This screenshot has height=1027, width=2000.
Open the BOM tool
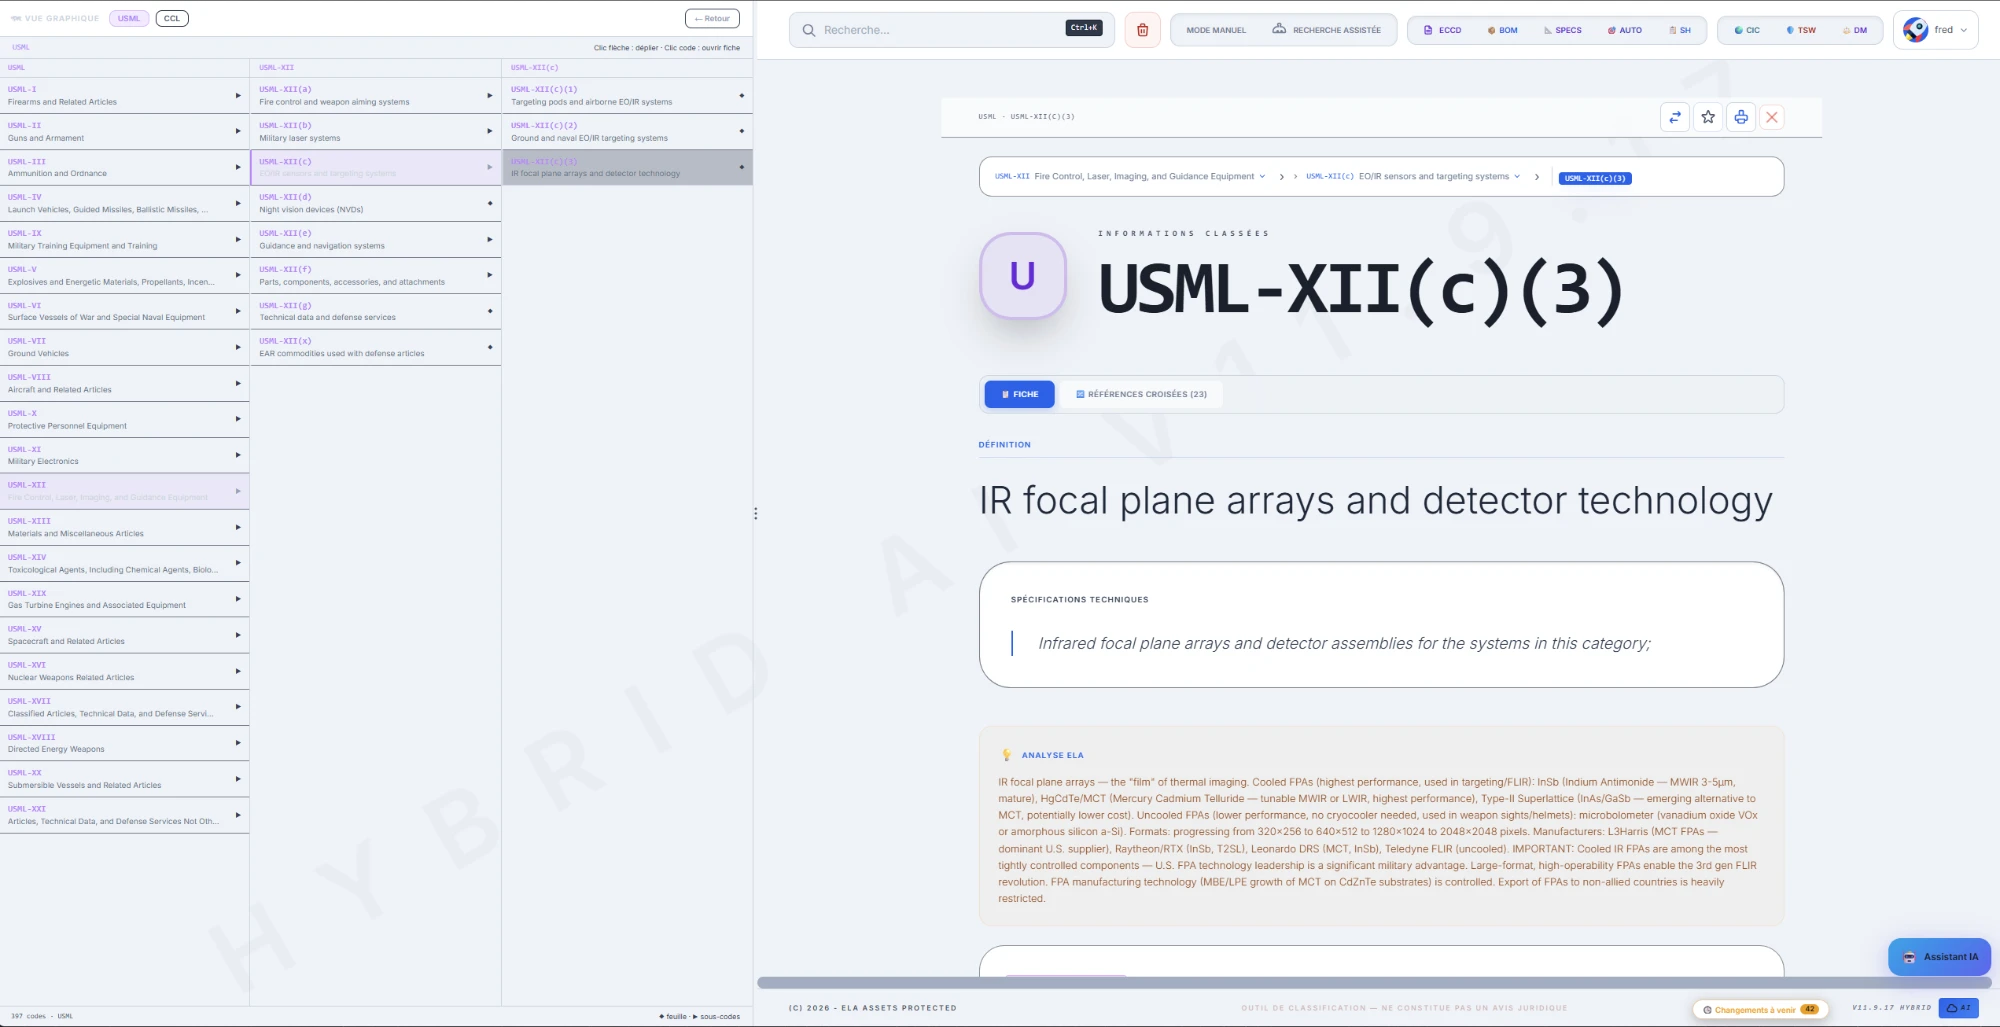[x=1502, y=30]
